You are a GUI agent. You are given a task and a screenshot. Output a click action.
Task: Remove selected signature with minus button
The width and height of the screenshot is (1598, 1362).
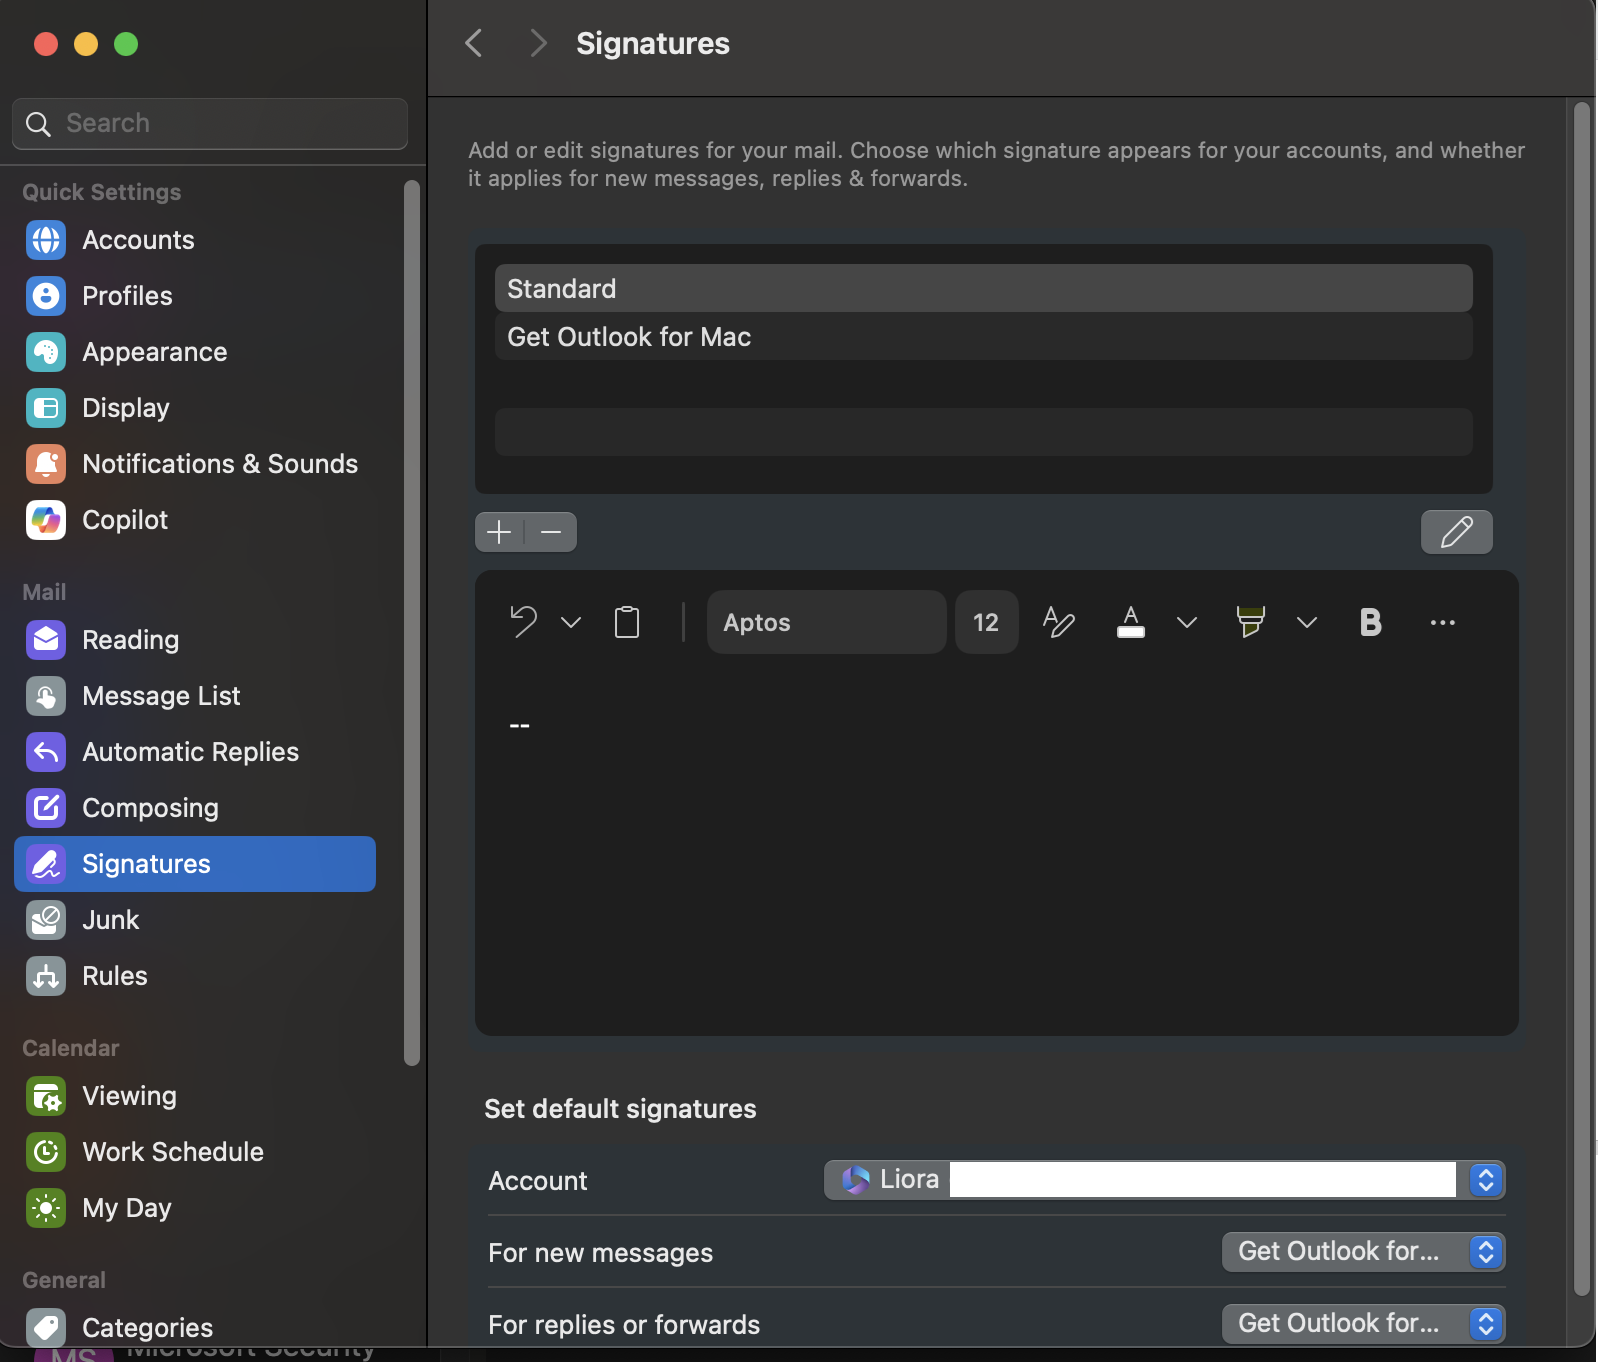point(551,532)
